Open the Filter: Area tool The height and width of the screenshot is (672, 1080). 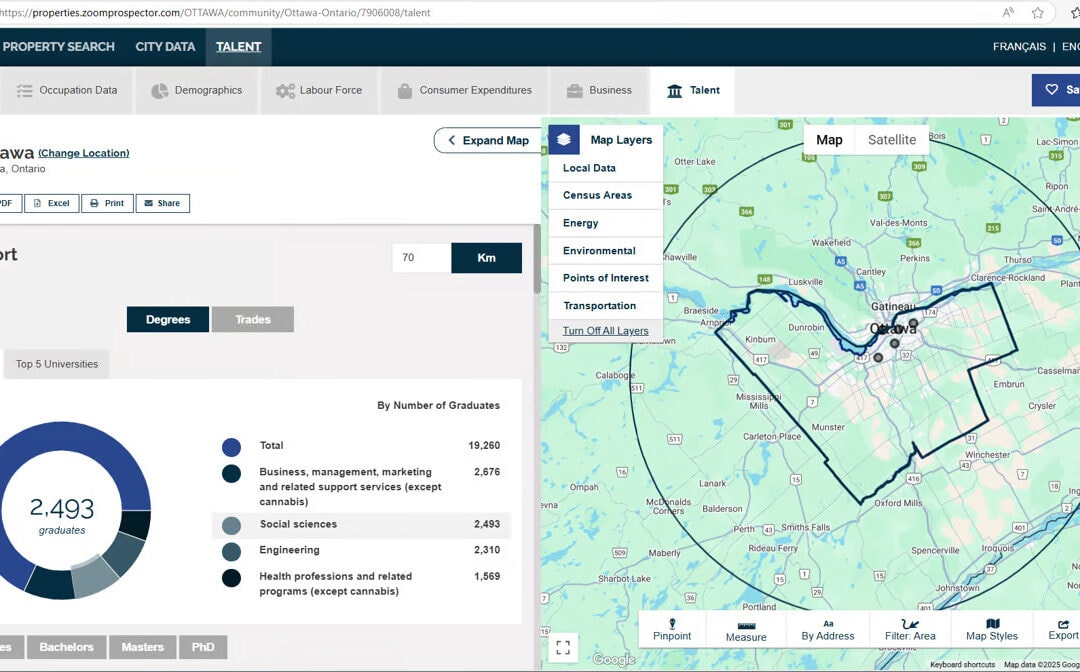pyautogui.click(x=910, y=629)
